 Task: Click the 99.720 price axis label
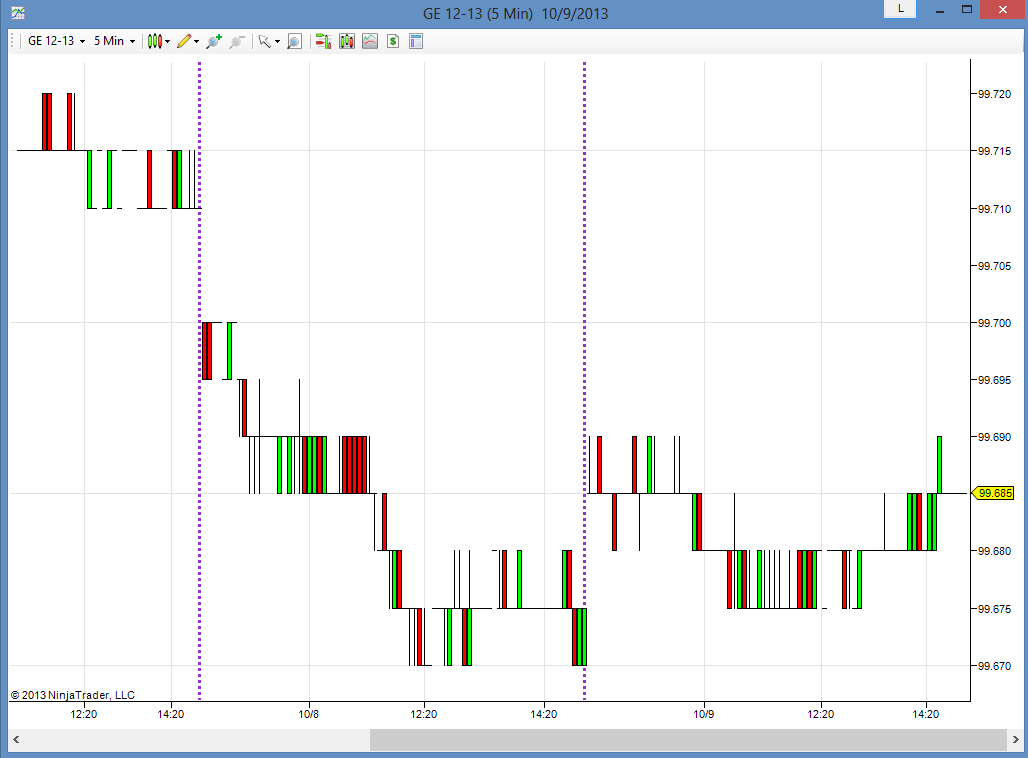pos(994,94)
